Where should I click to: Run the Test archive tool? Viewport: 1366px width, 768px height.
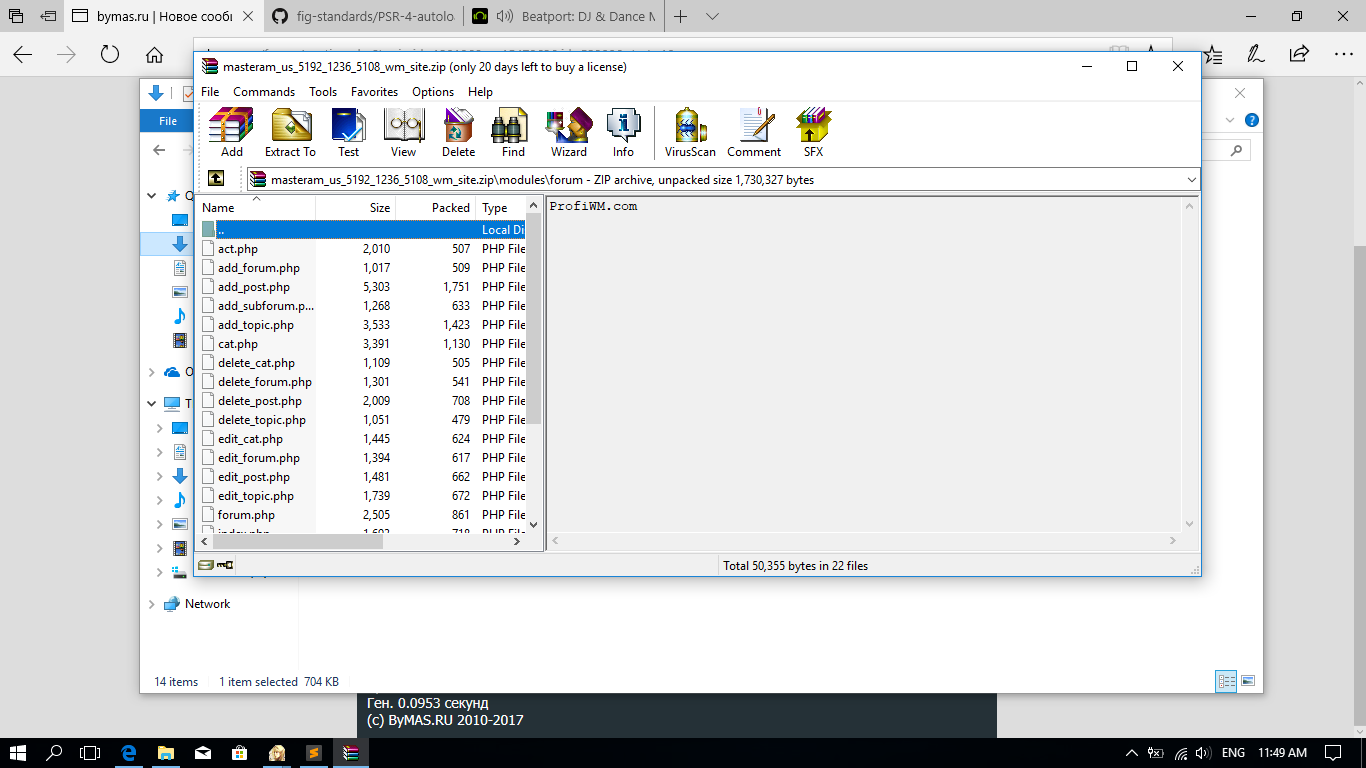pyautogui.click(x=348, y=132)
